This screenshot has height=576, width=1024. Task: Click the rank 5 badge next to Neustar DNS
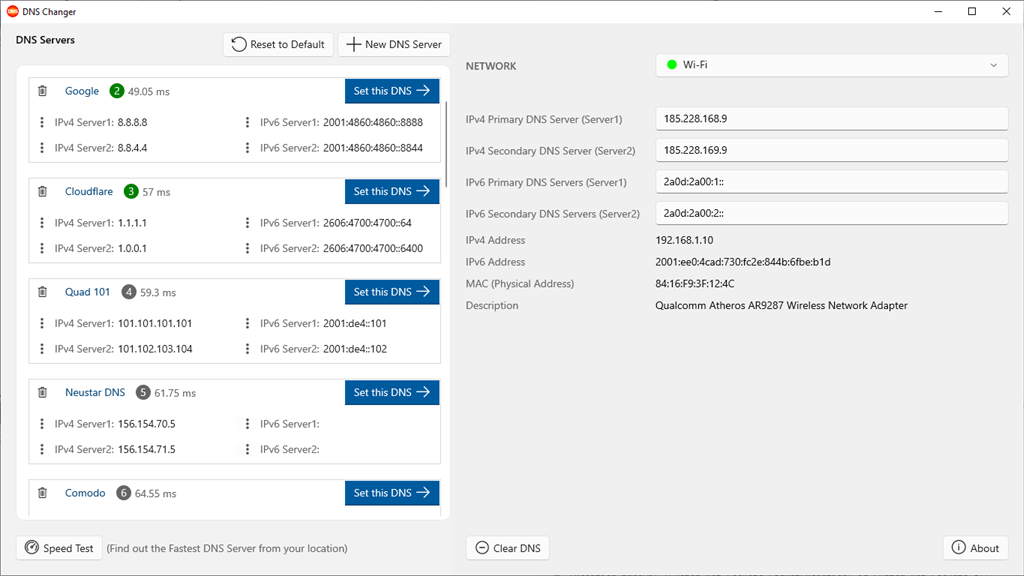tap(143, 392)
